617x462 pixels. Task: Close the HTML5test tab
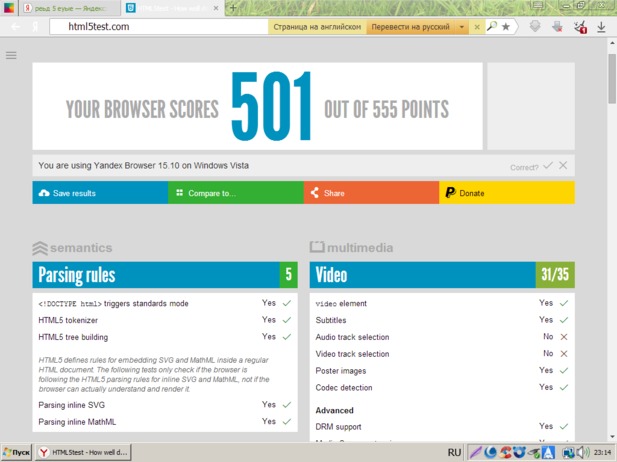pyautogui.click(x=216, y=8)
